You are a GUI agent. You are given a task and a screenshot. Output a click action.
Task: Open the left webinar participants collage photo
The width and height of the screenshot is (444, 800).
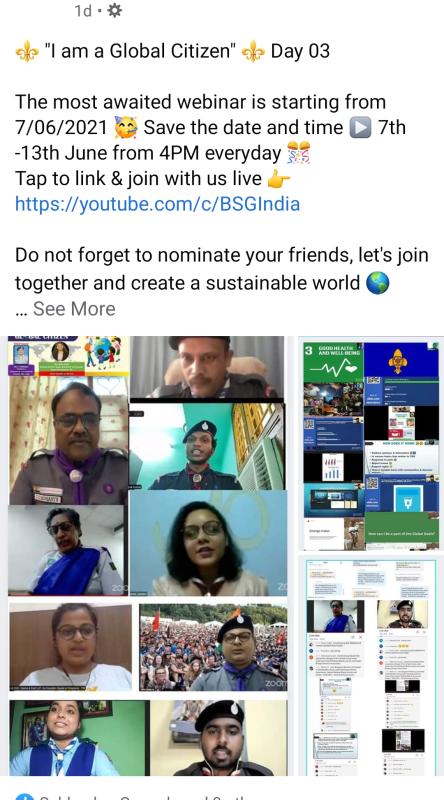pos(147,556)
